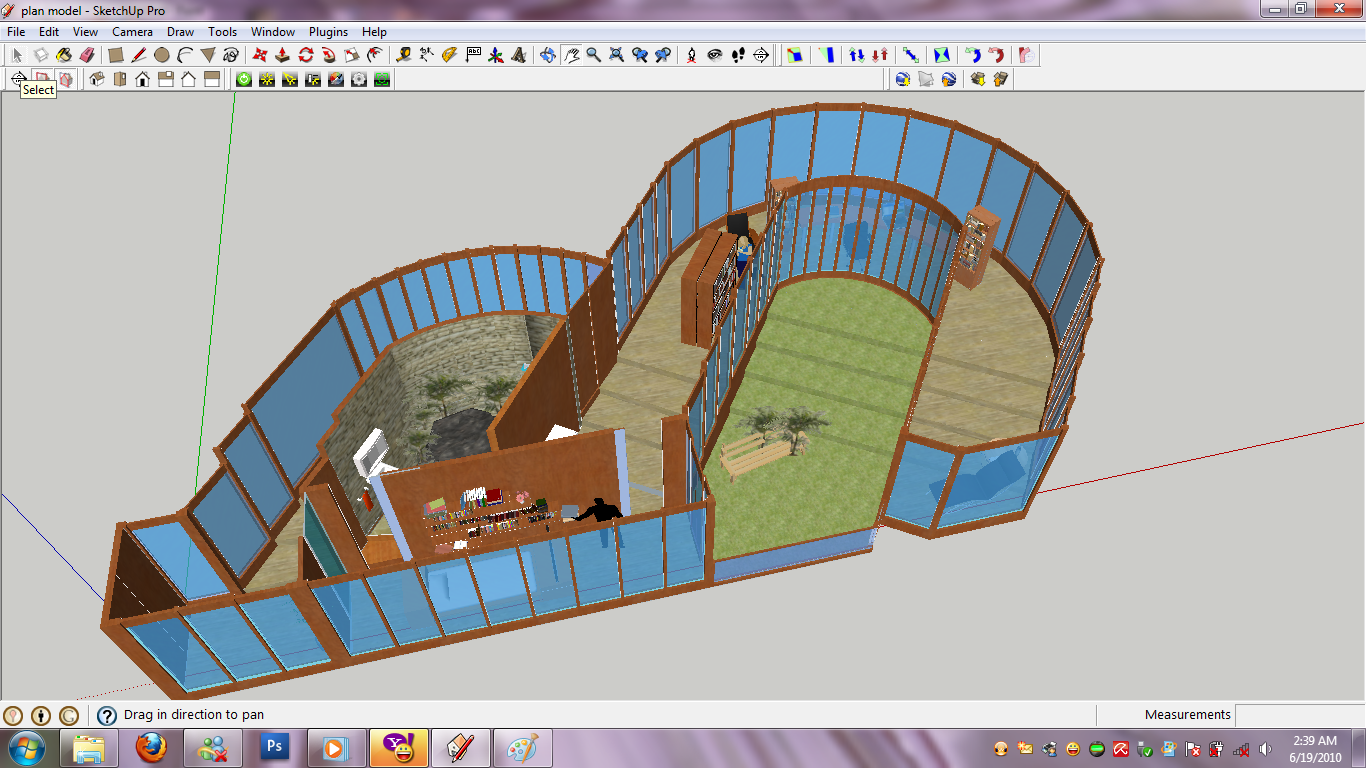This screenshot has height=768, width=1366.
Task: Switch to Front house view
Action: (143, 79)
